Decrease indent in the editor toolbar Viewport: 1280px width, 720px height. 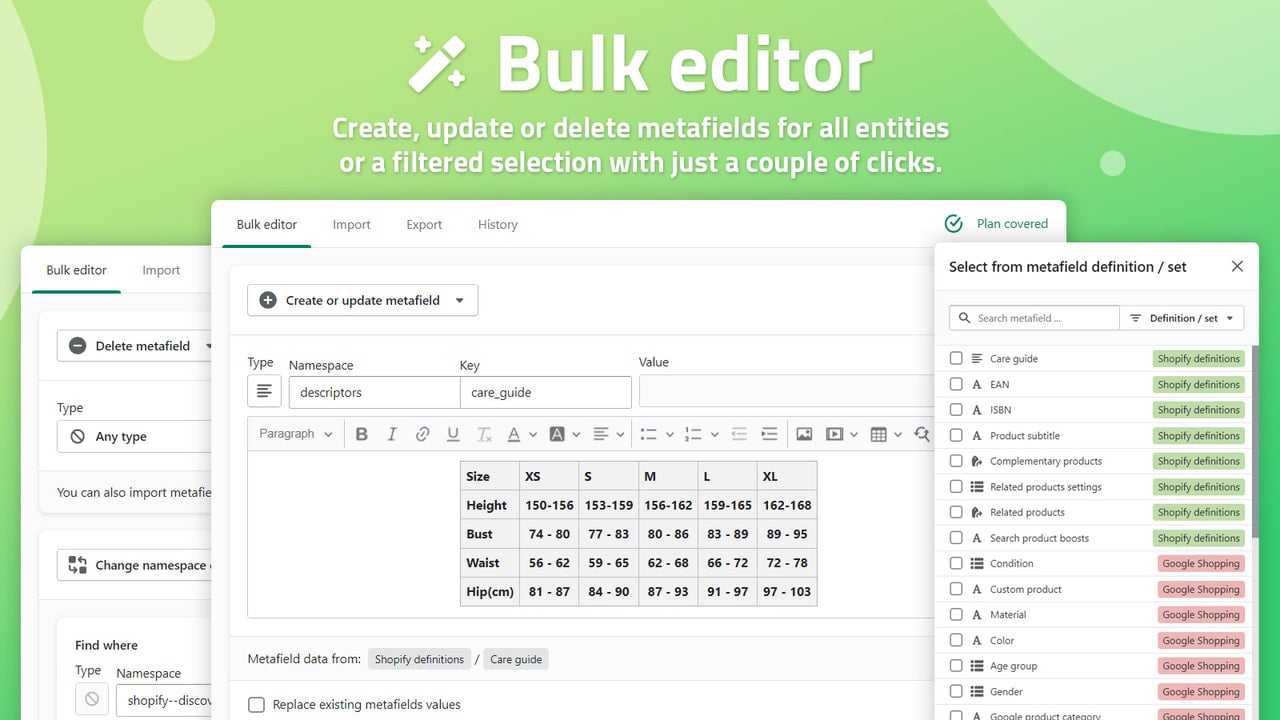[x=739, y=434]
